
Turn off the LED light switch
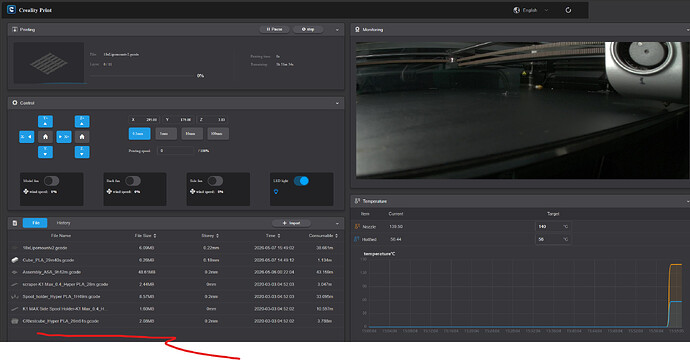301,181
